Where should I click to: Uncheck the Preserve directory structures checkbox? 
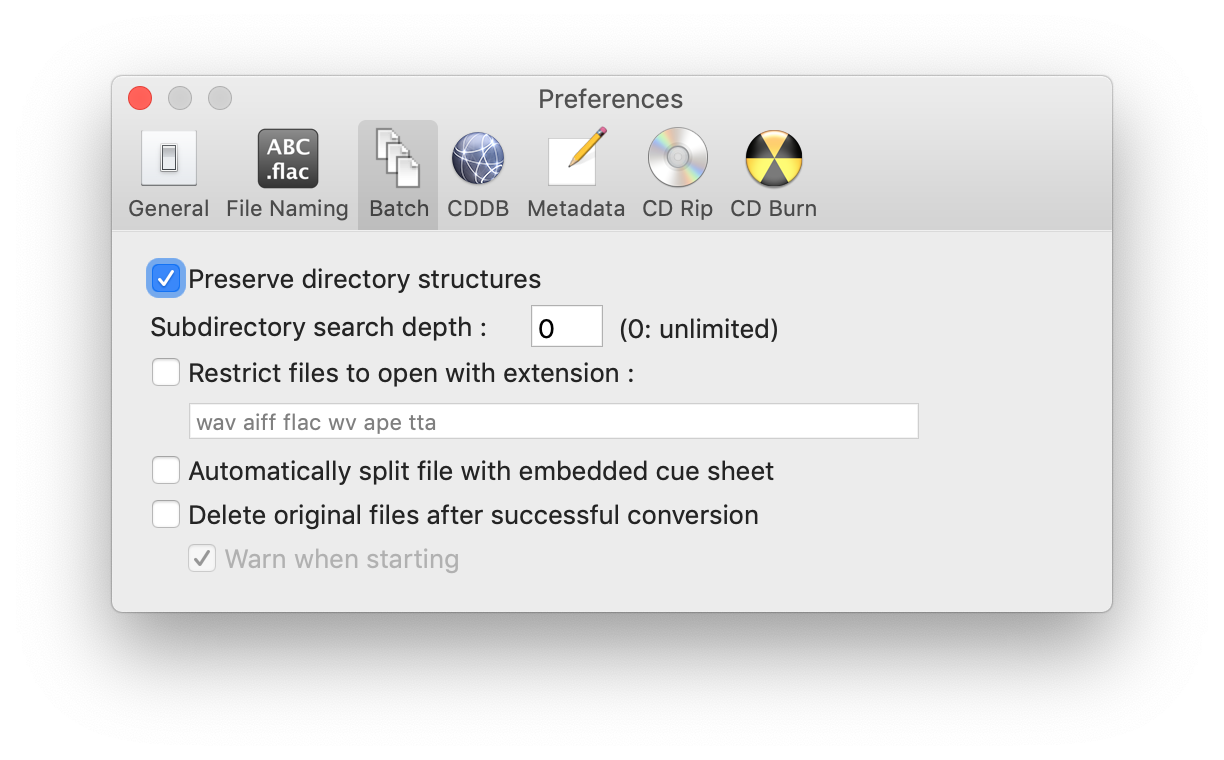pyautogui.click(x=166, y=278)
